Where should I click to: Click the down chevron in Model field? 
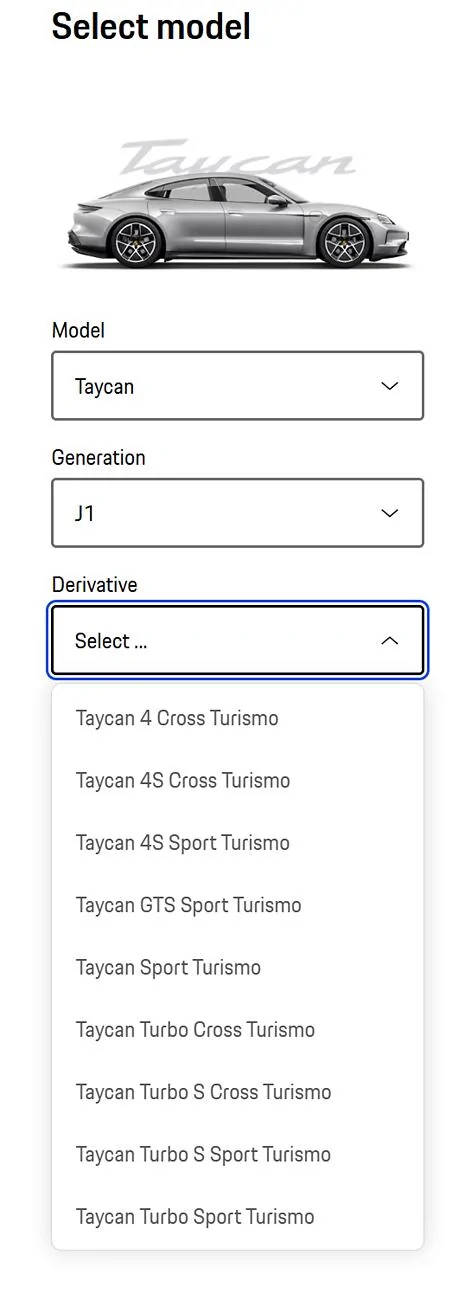[x=390, y=386]
